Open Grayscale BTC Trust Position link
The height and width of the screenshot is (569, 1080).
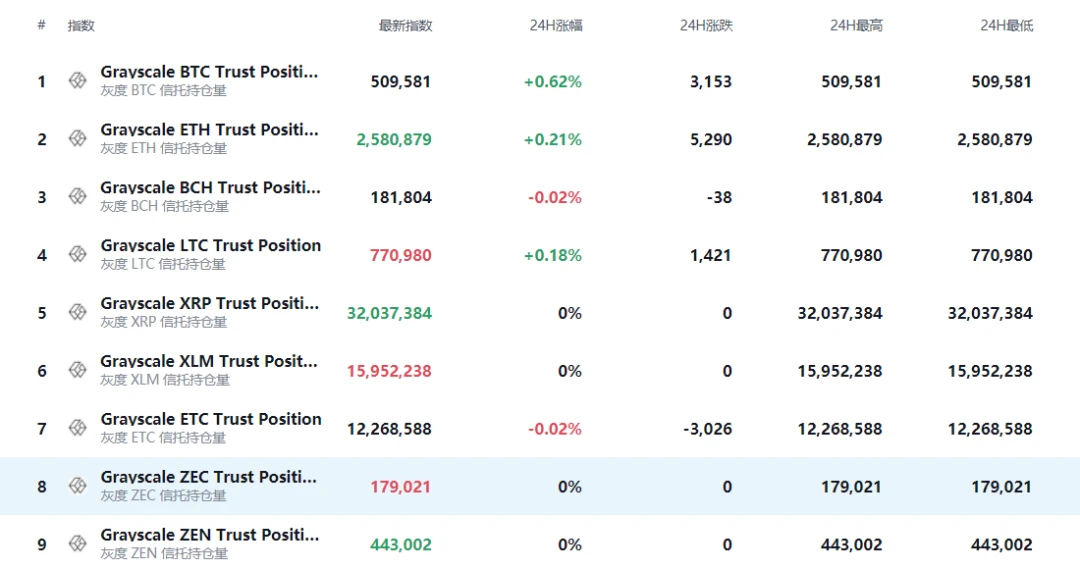click(x=209, y=73)
